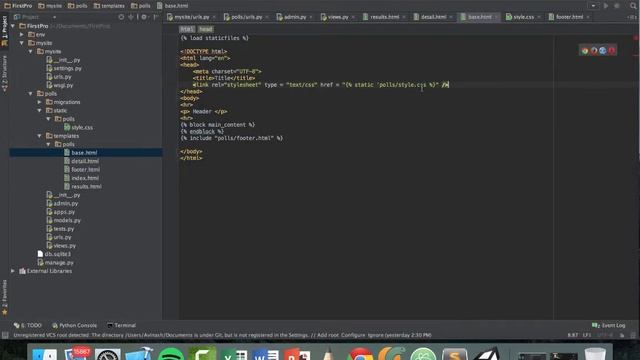Image resolution: width=640 pixels, height=360 pixels.
Task: Open the Python Console tool window
Action: tap(75, 325)
